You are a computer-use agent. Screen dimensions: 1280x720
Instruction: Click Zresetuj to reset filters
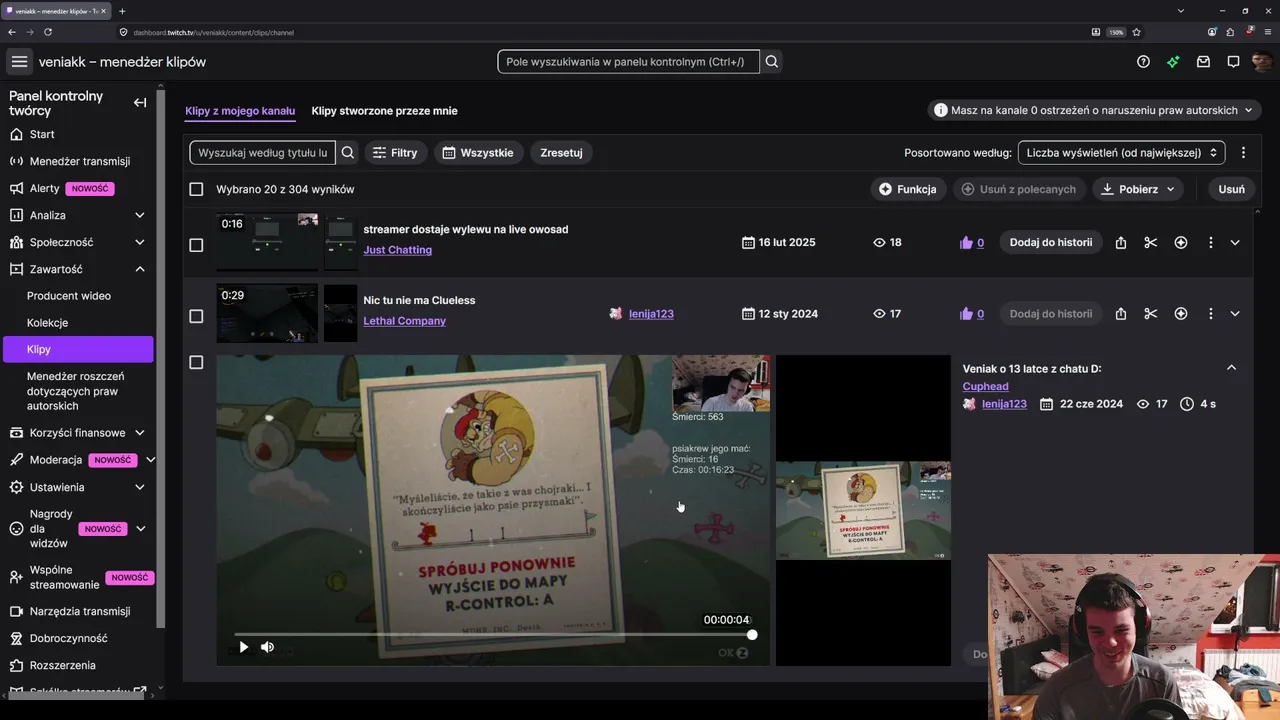click(x=561, y=153)
